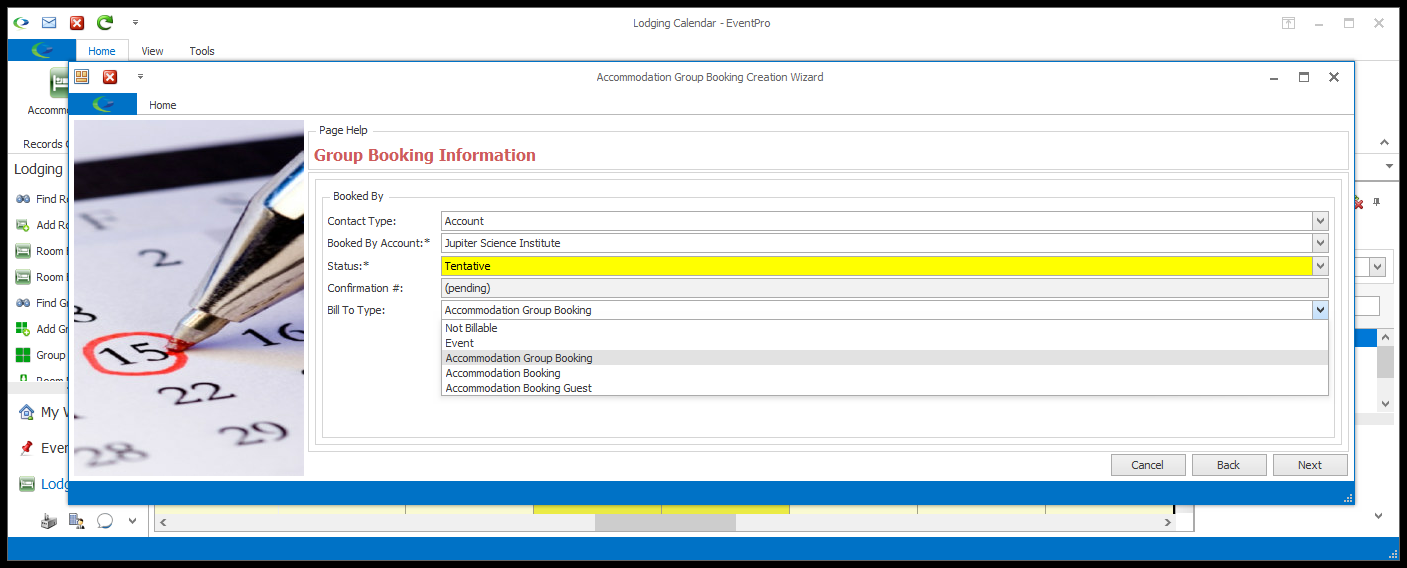This screenshot has width=1407, height=568.
Task: Click the bottom right down chevron
Action: pyautogui.click(x=1379, y=517)
